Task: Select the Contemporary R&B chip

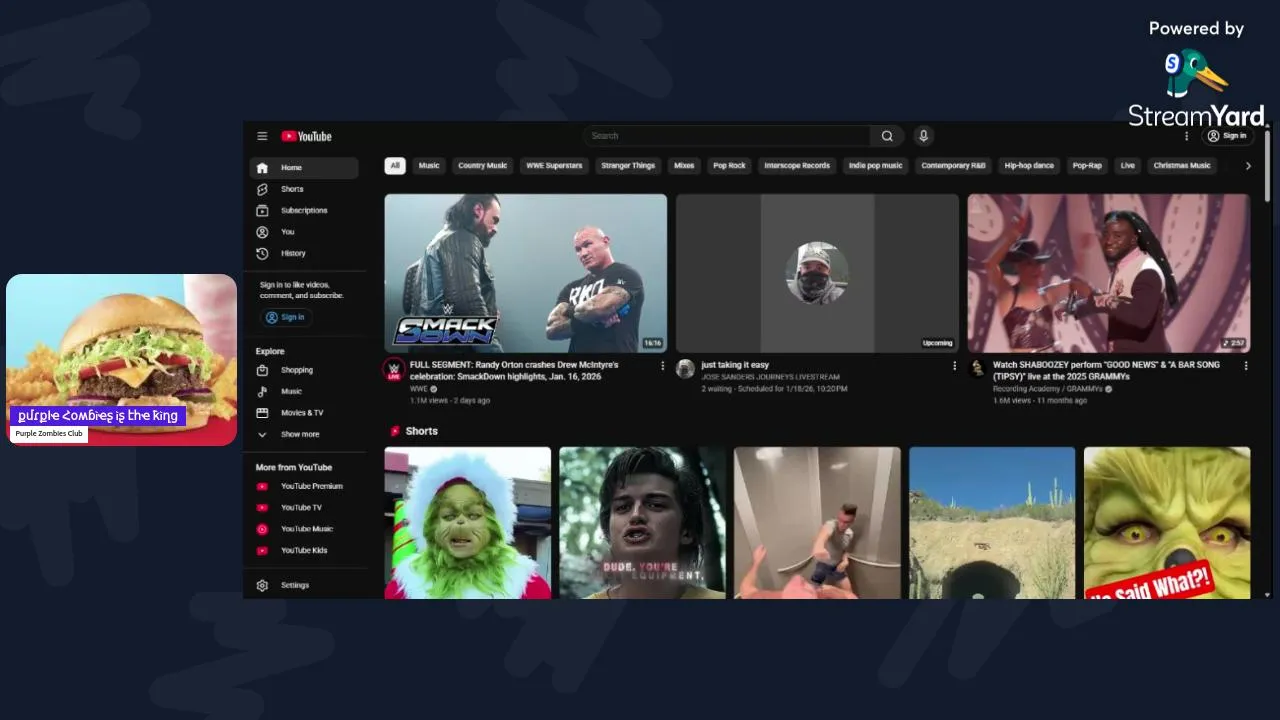Action: (953, 166)
